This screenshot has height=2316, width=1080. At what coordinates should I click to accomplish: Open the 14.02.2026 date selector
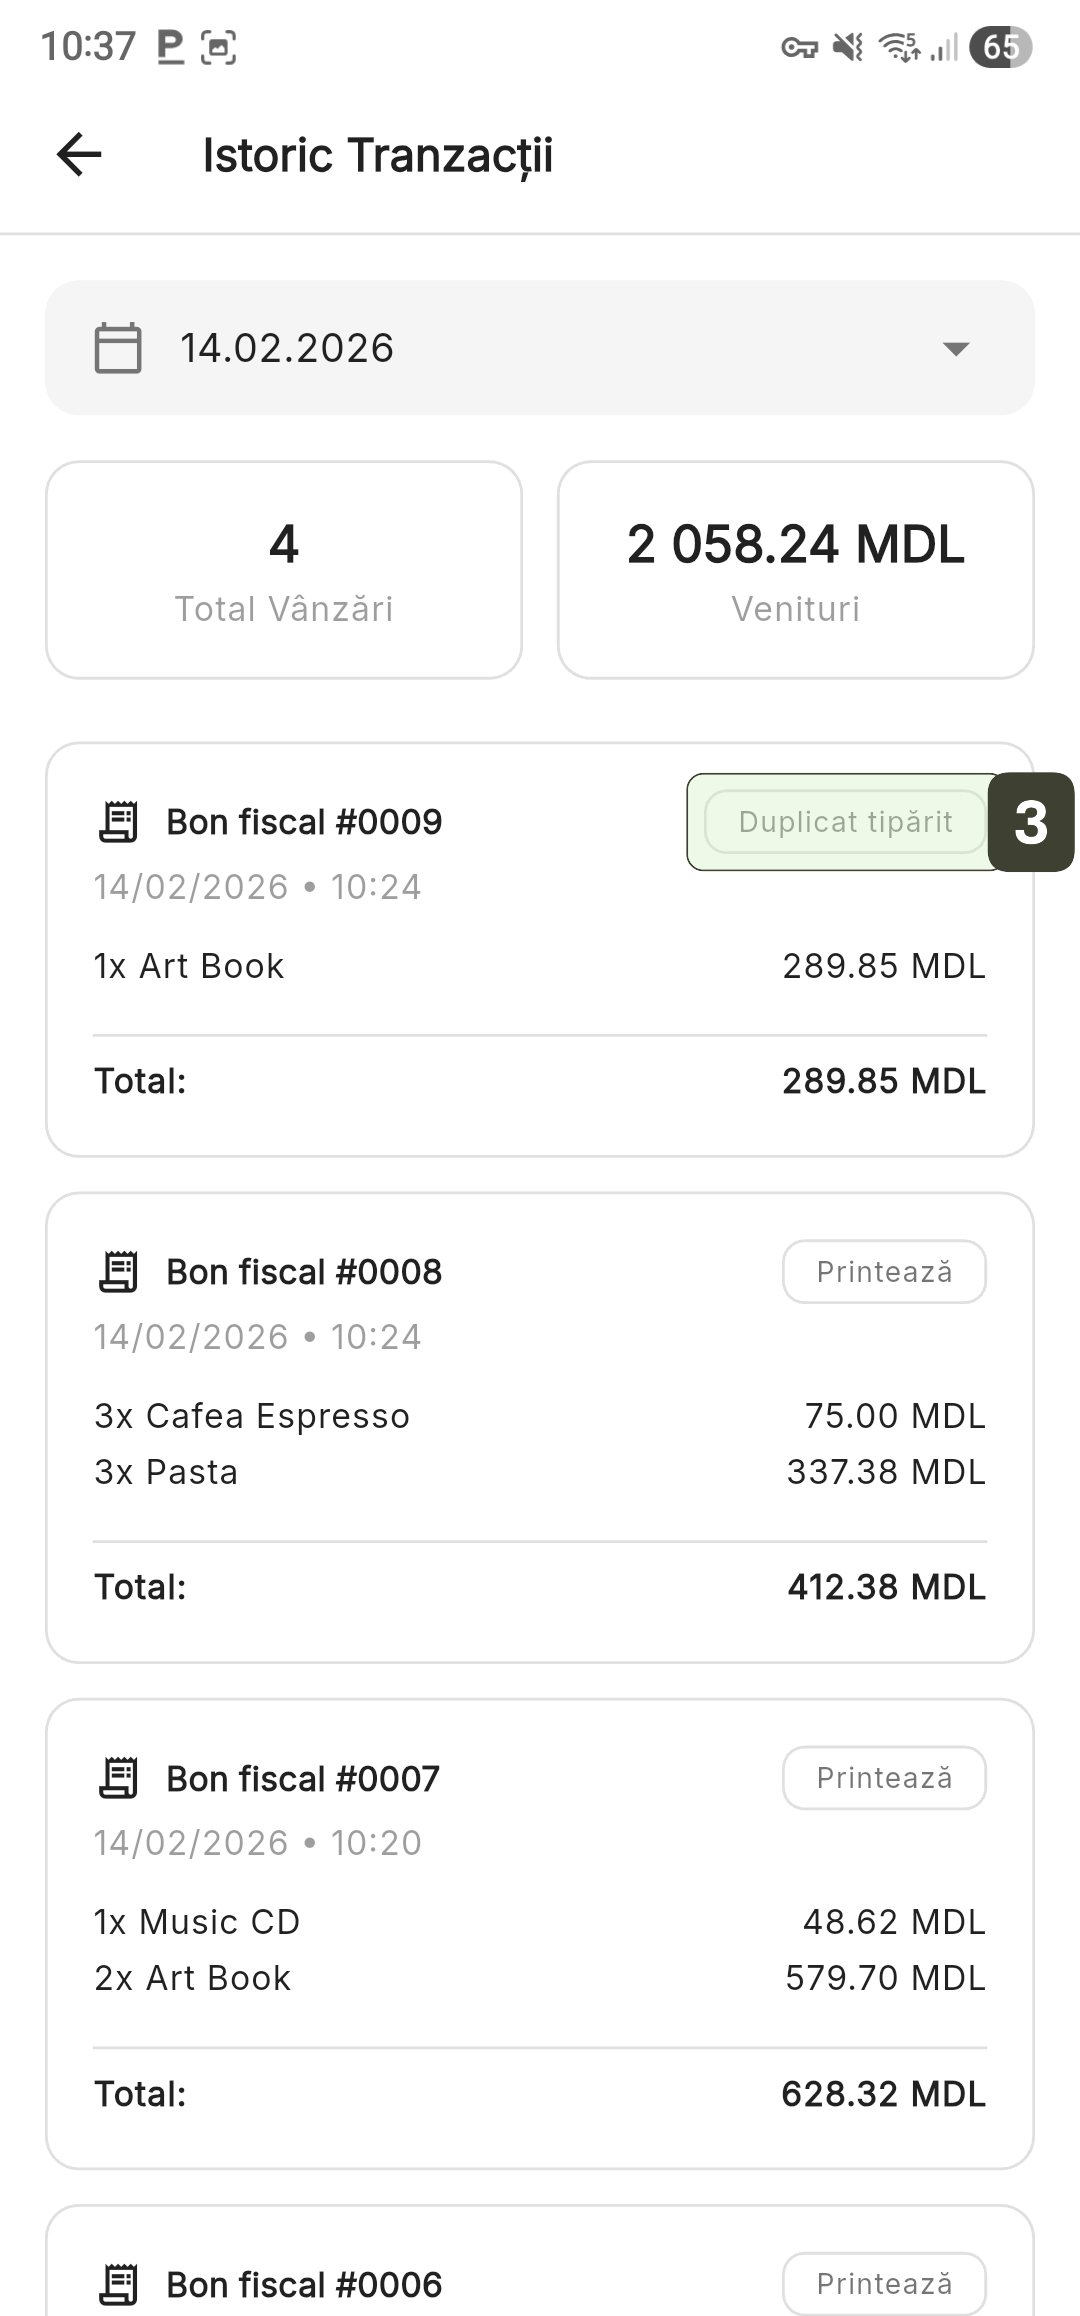(540, 348)
